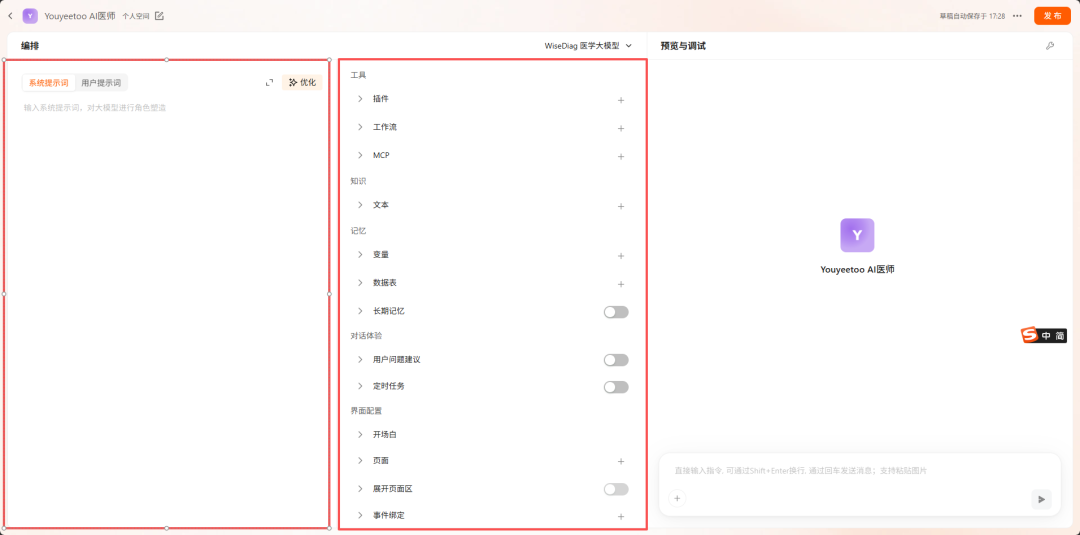Open the debug wrench icon in preview panel
This screenshot has width=1080, height=535.
[1050, 46]
